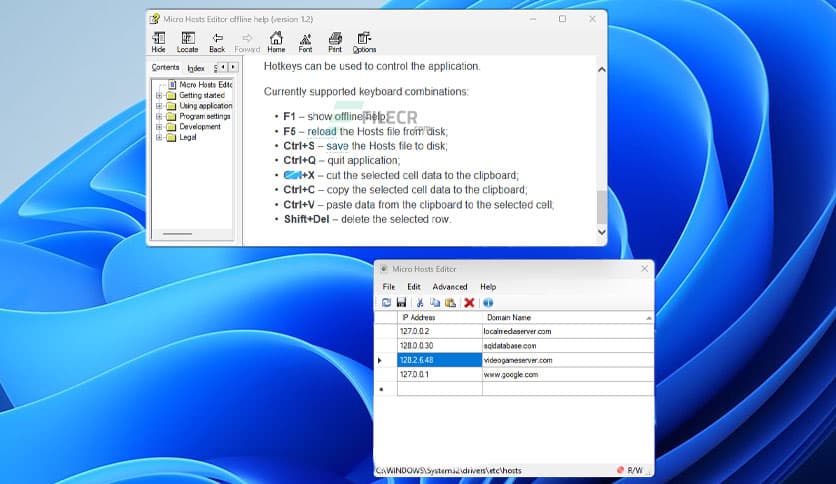
Task: Switch to the Index tab
Action: (x=196, y=68)
